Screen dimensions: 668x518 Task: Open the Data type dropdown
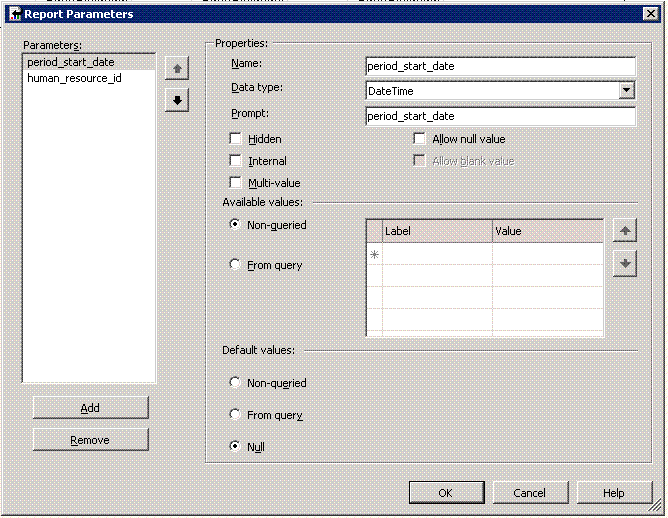pyautogui.click(x=627, y=91)
